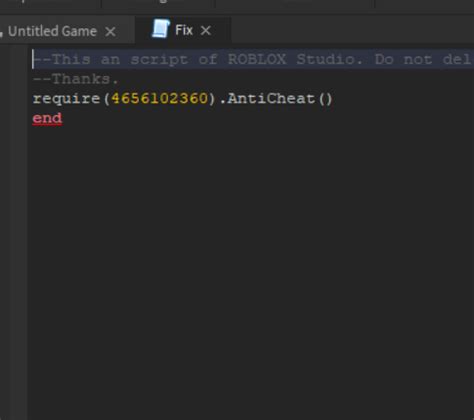Close the Fix script tab
Viewport: 474px width, 420px height.
click(206, 31)
